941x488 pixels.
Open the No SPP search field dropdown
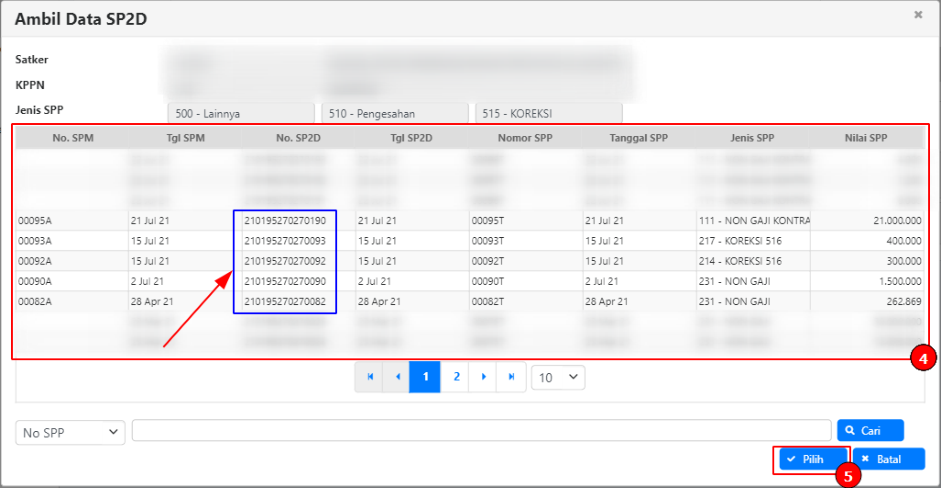70,432
